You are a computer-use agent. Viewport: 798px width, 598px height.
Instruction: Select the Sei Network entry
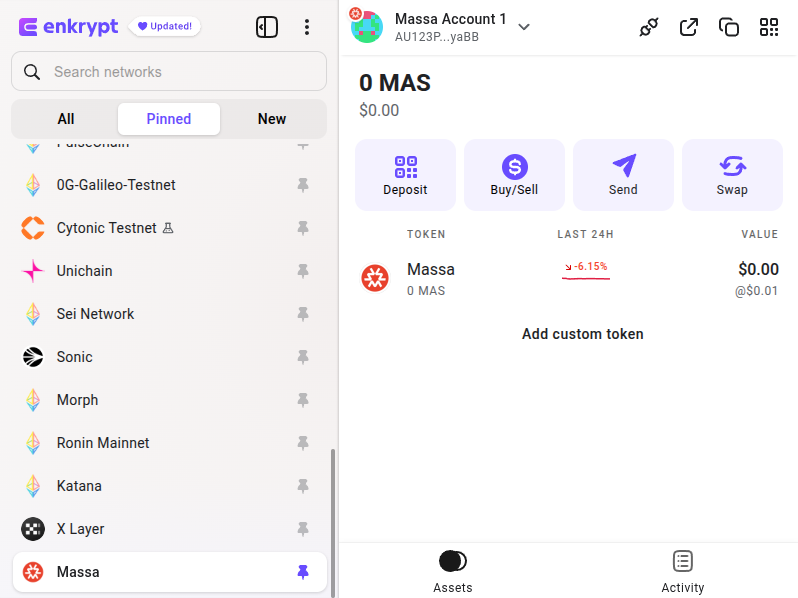click(x=169, y=314)
